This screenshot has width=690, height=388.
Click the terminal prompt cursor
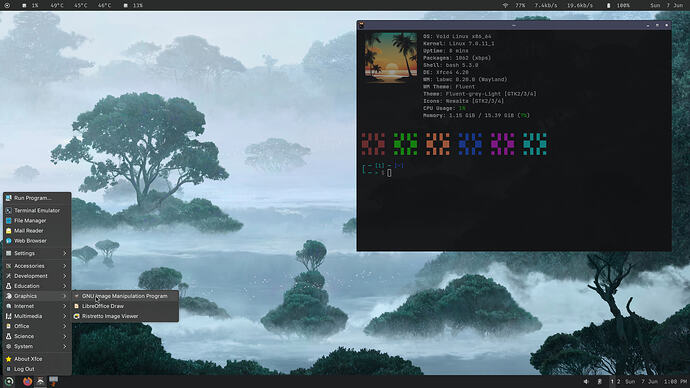coord(389,173)
